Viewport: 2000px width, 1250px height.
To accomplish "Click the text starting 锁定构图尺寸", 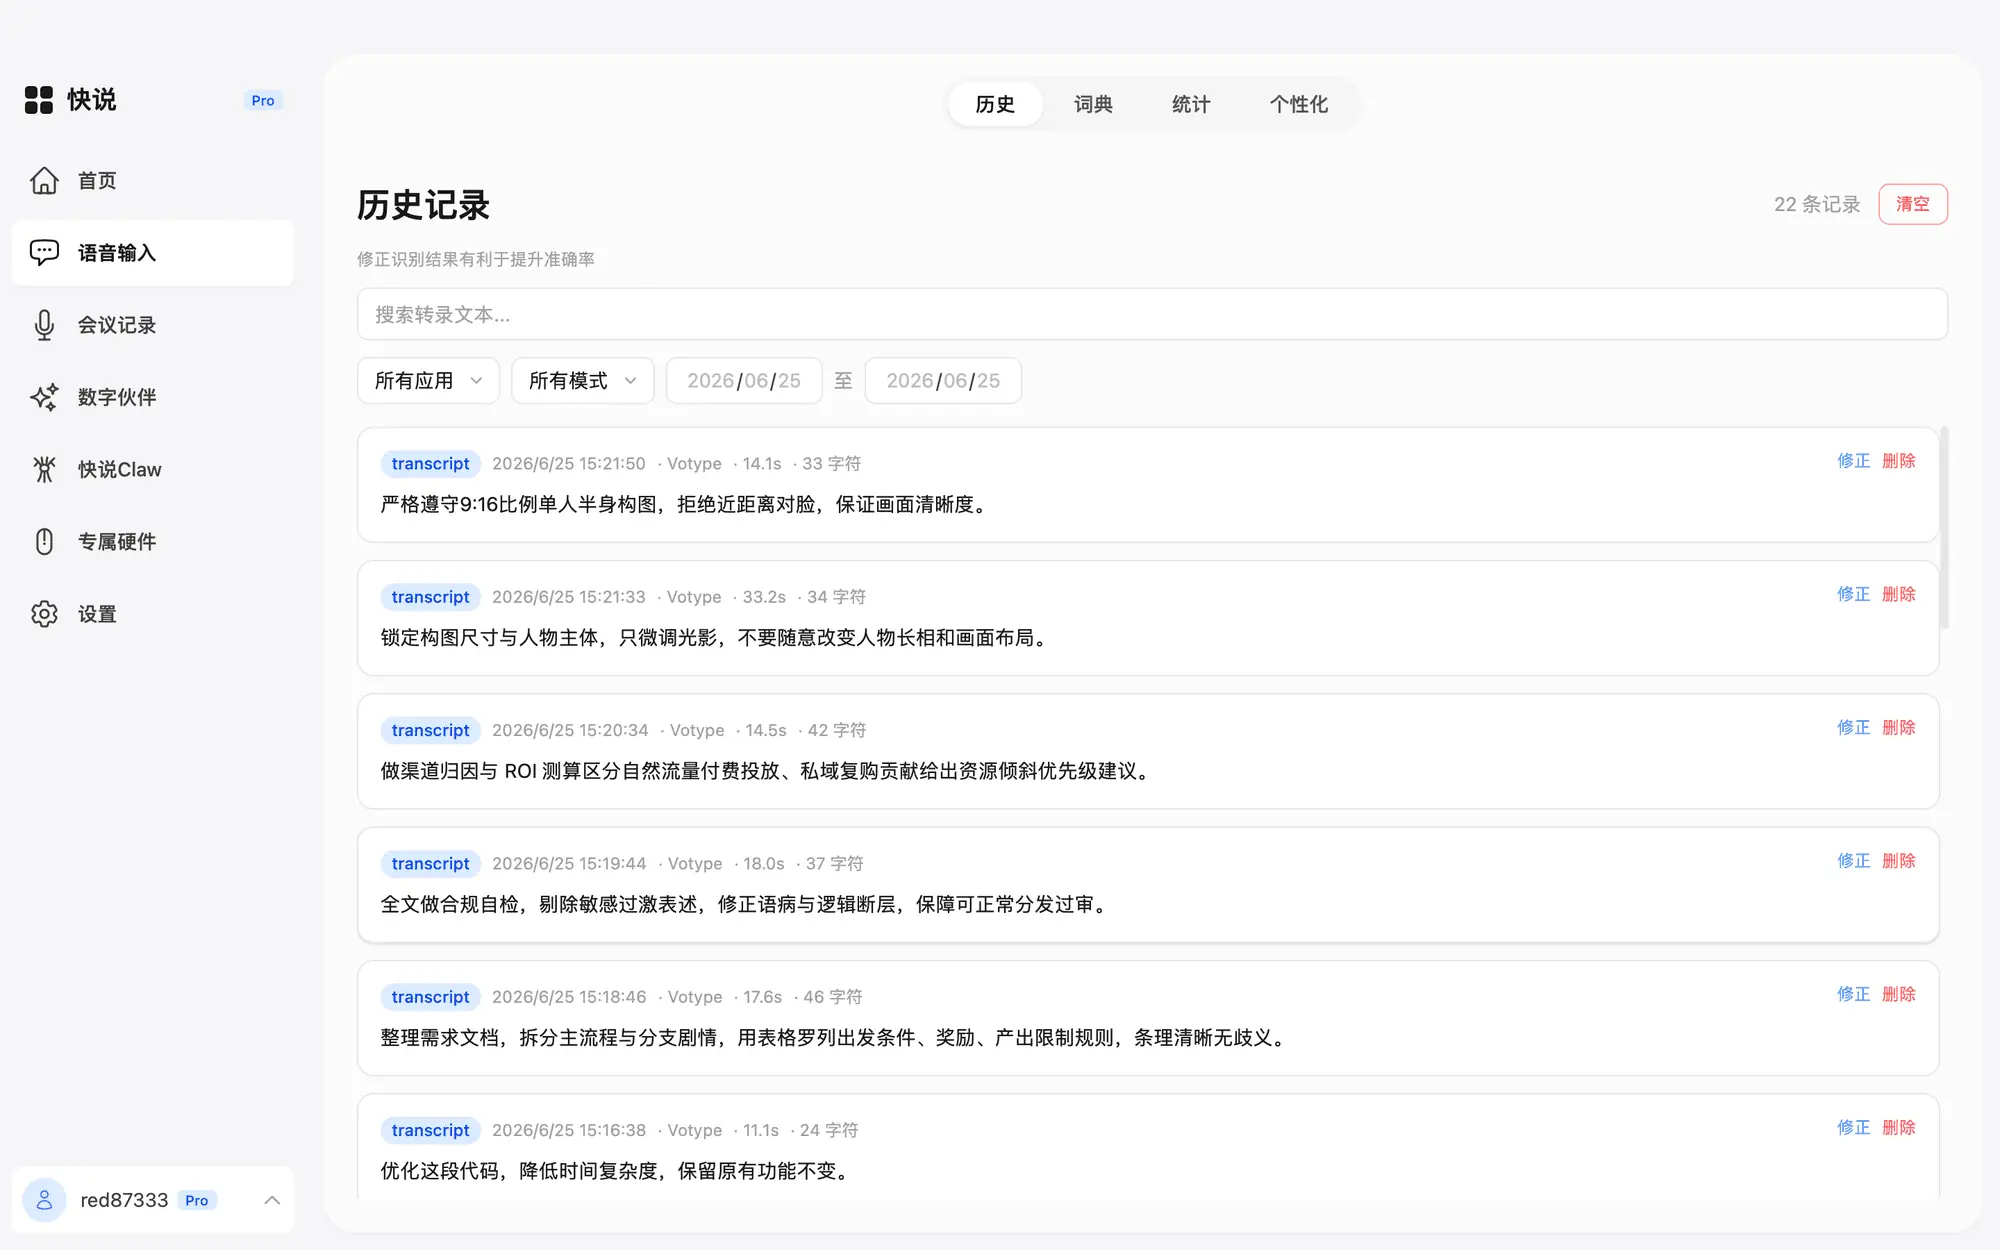I will coord(717,638).
